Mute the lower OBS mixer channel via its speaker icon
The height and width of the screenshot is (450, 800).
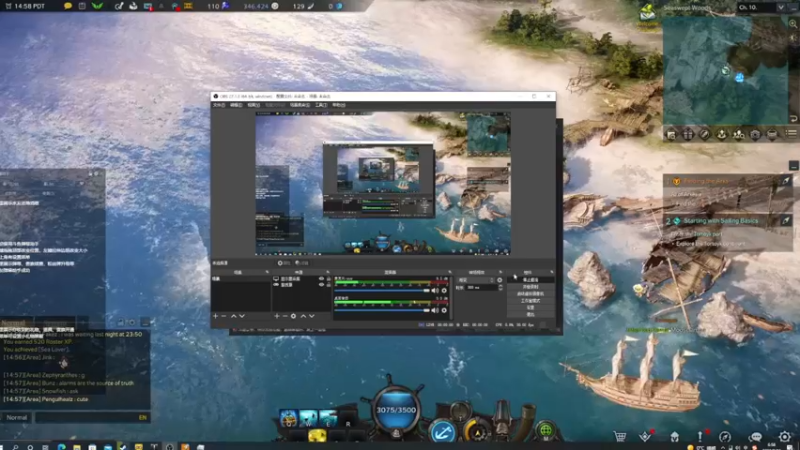[435, 310]
